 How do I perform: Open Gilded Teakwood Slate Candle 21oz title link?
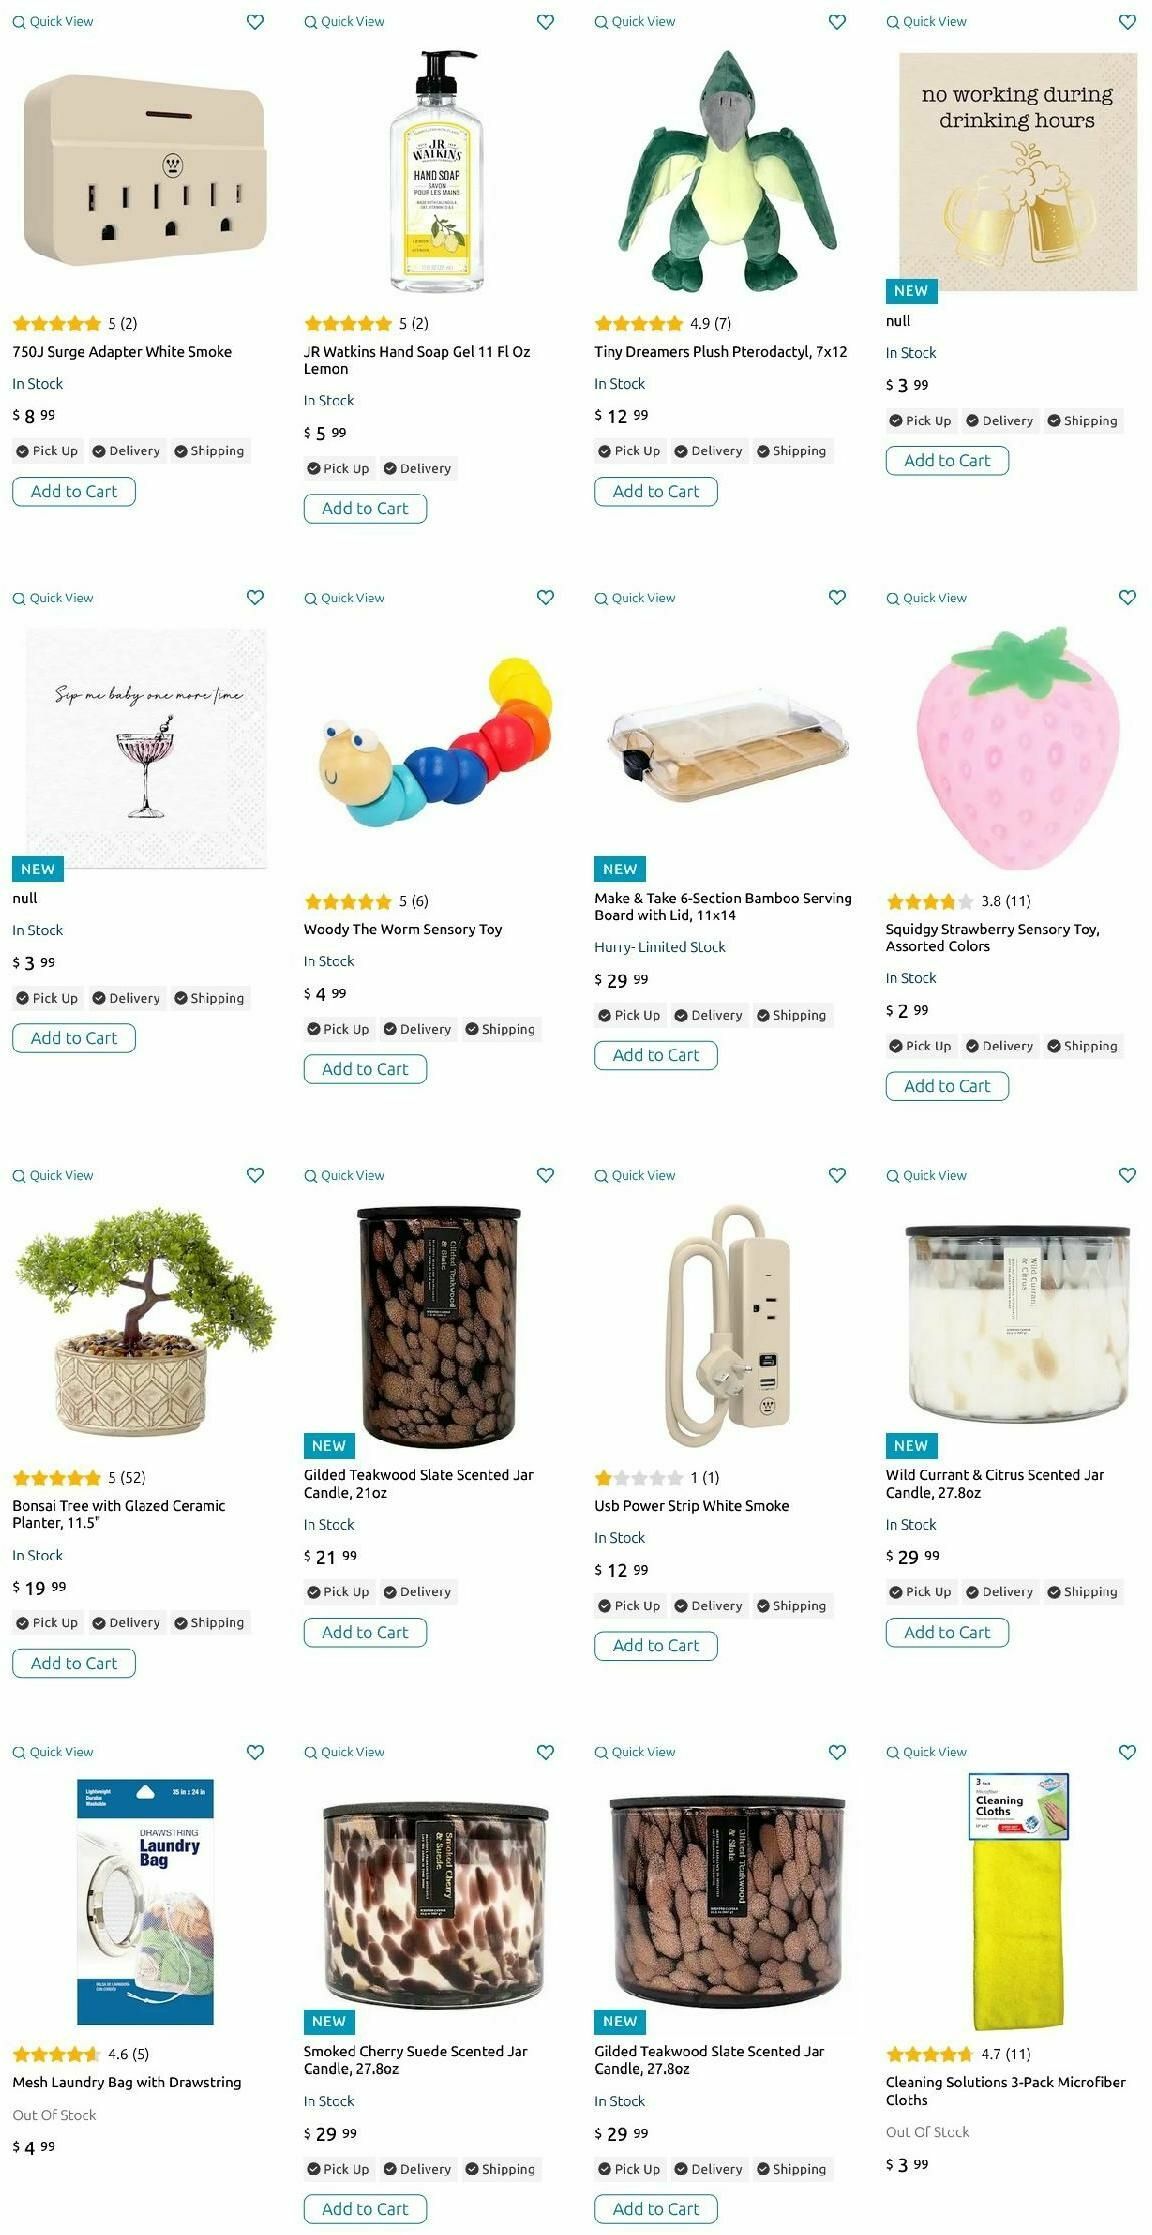click(419, 1483)
